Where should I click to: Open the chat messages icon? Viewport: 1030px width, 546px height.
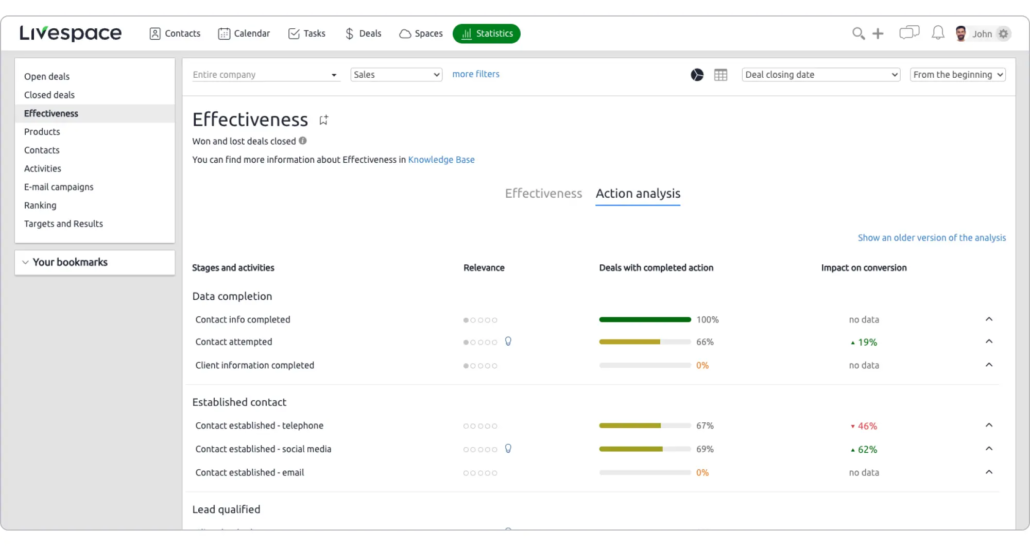pyautogui.click(x=909, y=33)
